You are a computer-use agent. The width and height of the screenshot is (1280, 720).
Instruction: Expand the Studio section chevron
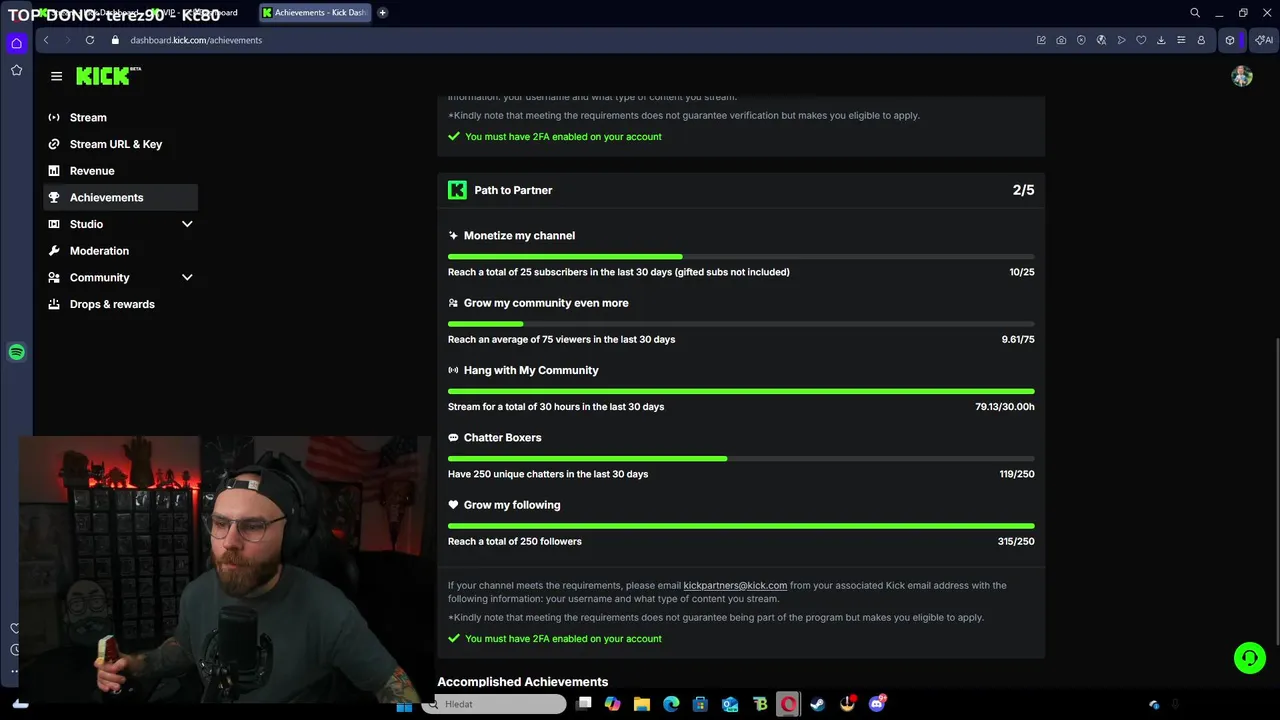pos(187,224)
